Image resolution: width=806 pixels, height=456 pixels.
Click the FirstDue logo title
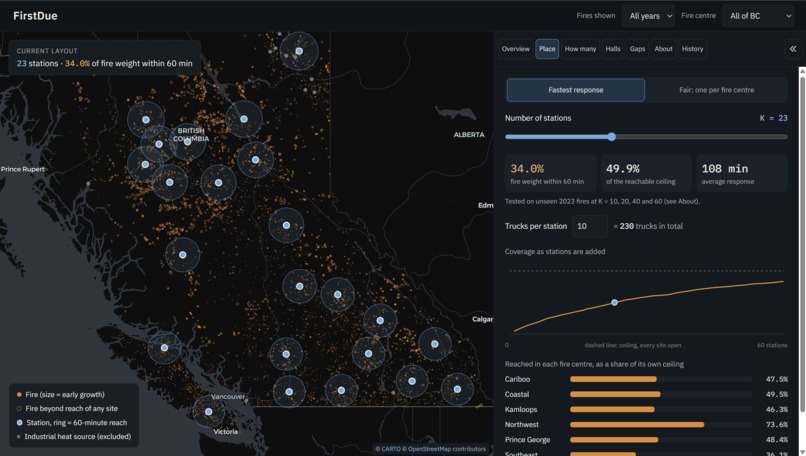click(x=35, y=16)
